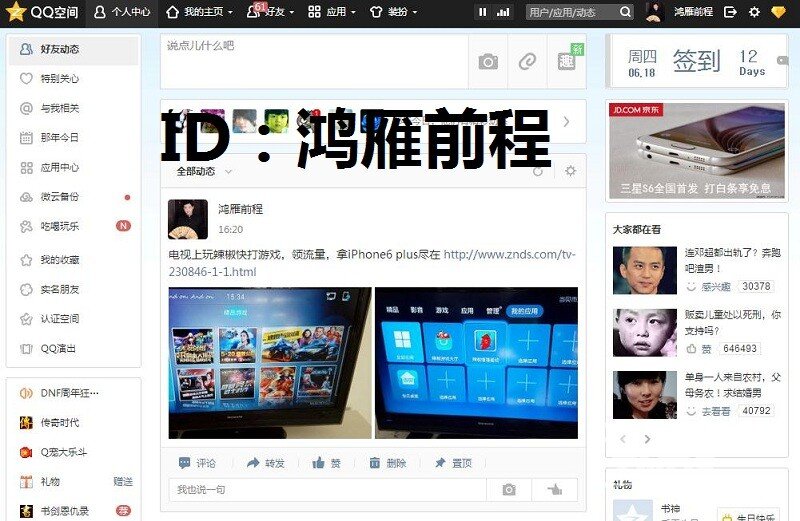Screen dimensions: 800x521
Task: Click the yellow diamond VIP icon
Action: pyautogui.click(x=778, y=12)
